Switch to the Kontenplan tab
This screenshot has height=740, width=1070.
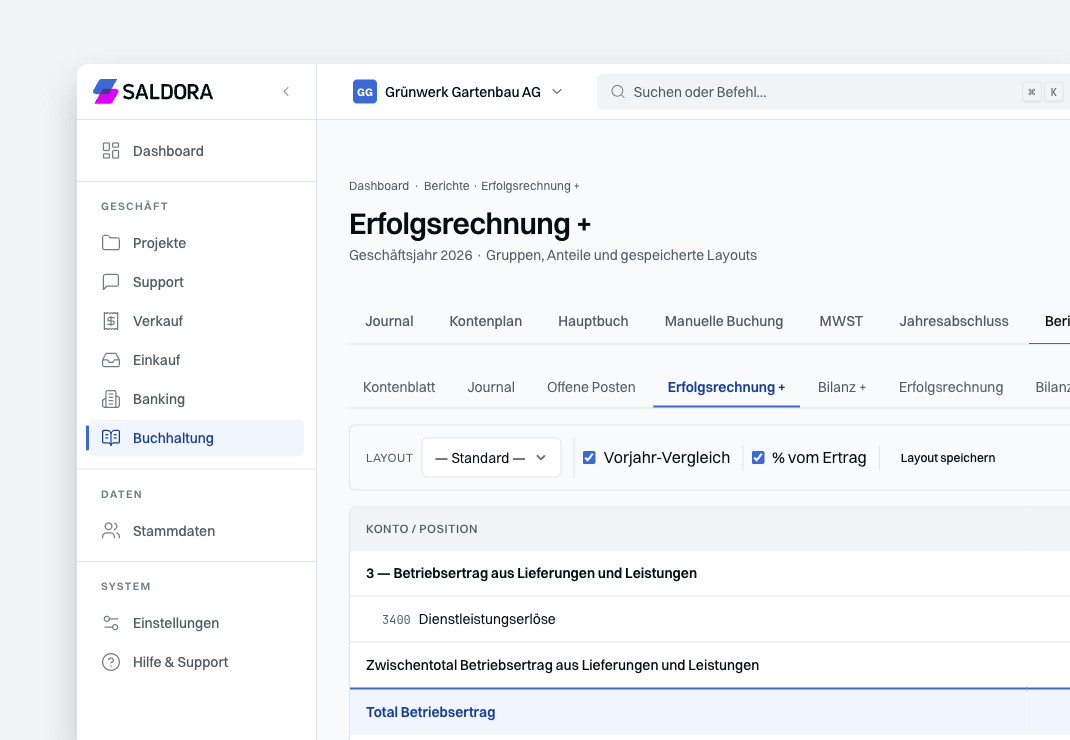(x=485, y=321)
